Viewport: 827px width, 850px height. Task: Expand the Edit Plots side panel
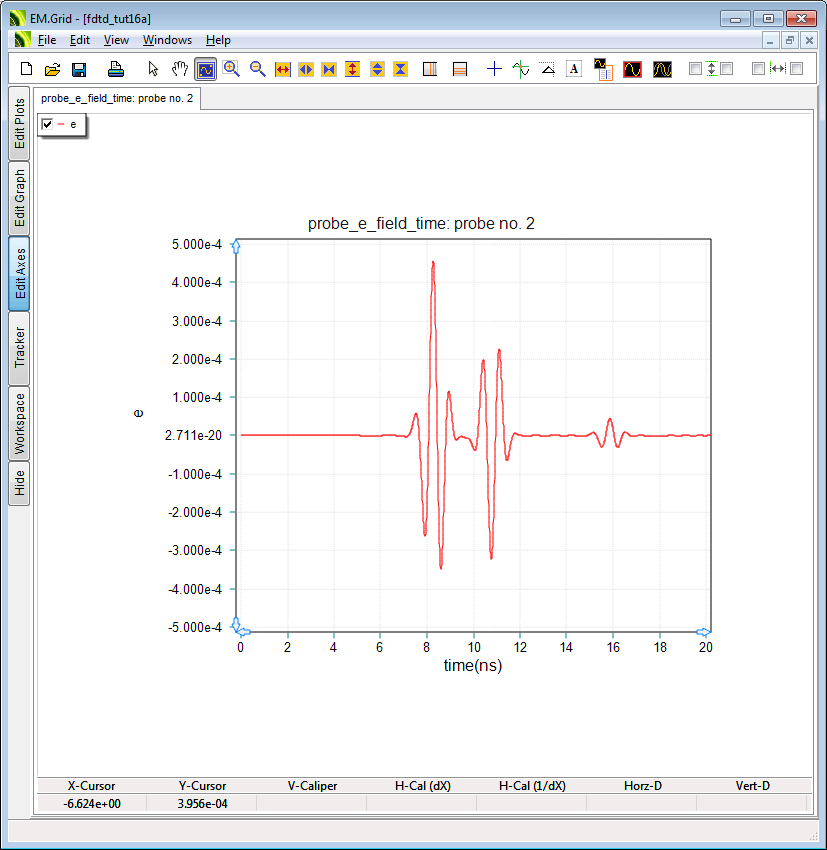click(x=19, y=123)
